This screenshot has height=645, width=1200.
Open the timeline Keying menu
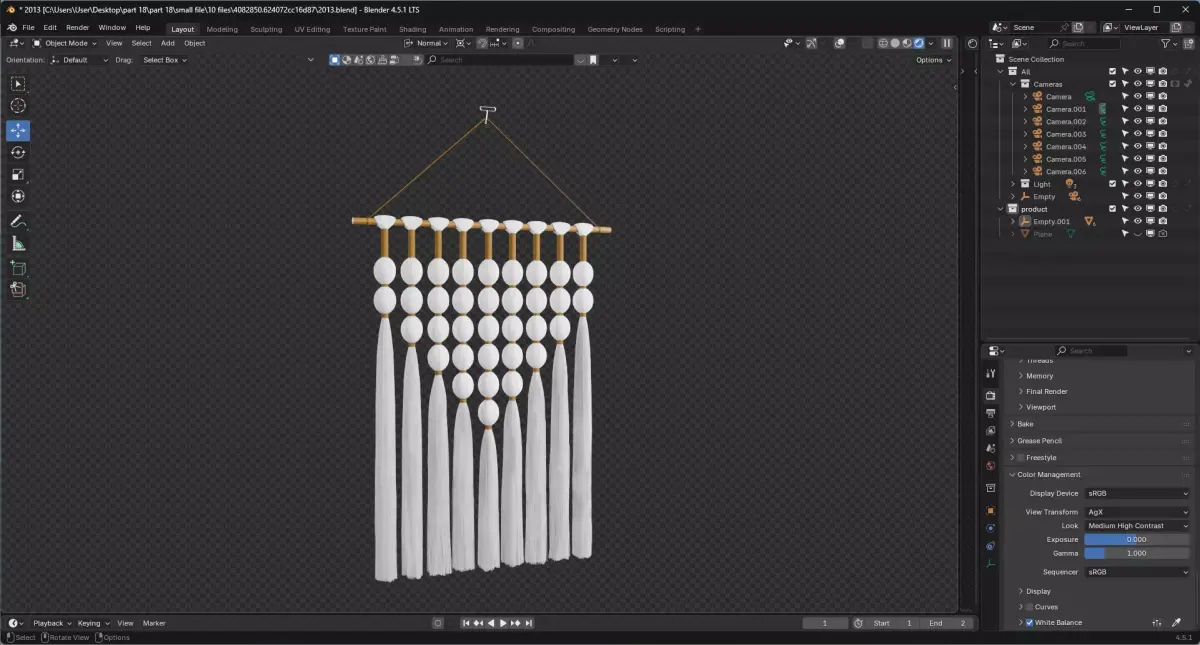pyautogui.click(x=92, y=623)
